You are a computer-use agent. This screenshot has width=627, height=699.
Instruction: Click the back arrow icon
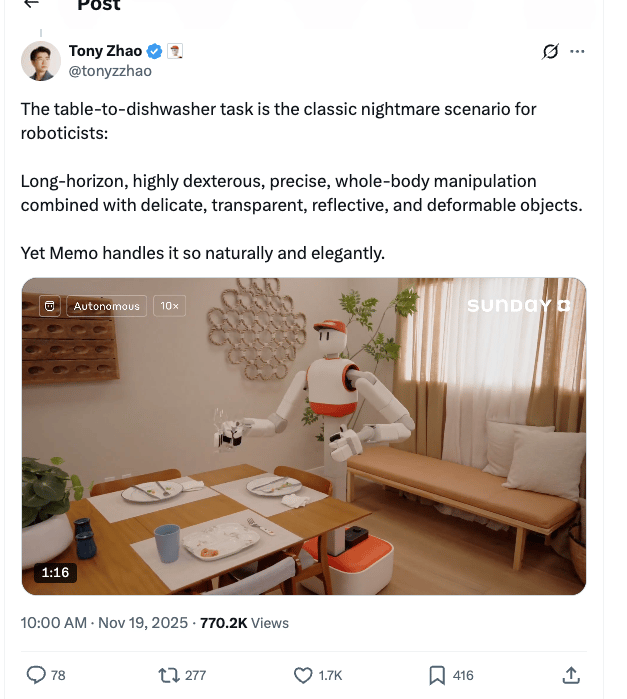[31, 4]
